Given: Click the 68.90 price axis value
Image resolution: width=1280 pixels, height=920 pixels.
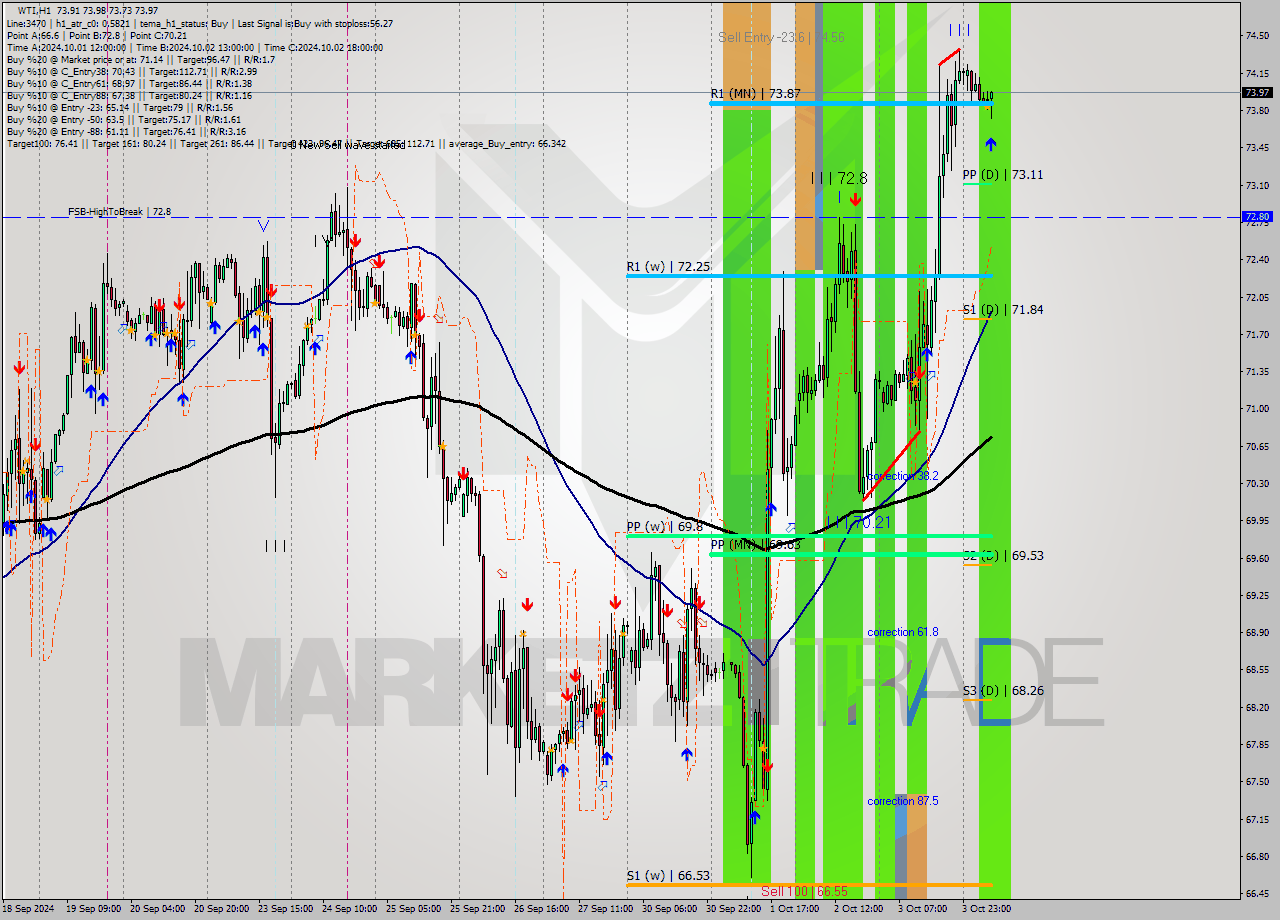Looking at the screenshot, I should click(x=1257, y=633).
